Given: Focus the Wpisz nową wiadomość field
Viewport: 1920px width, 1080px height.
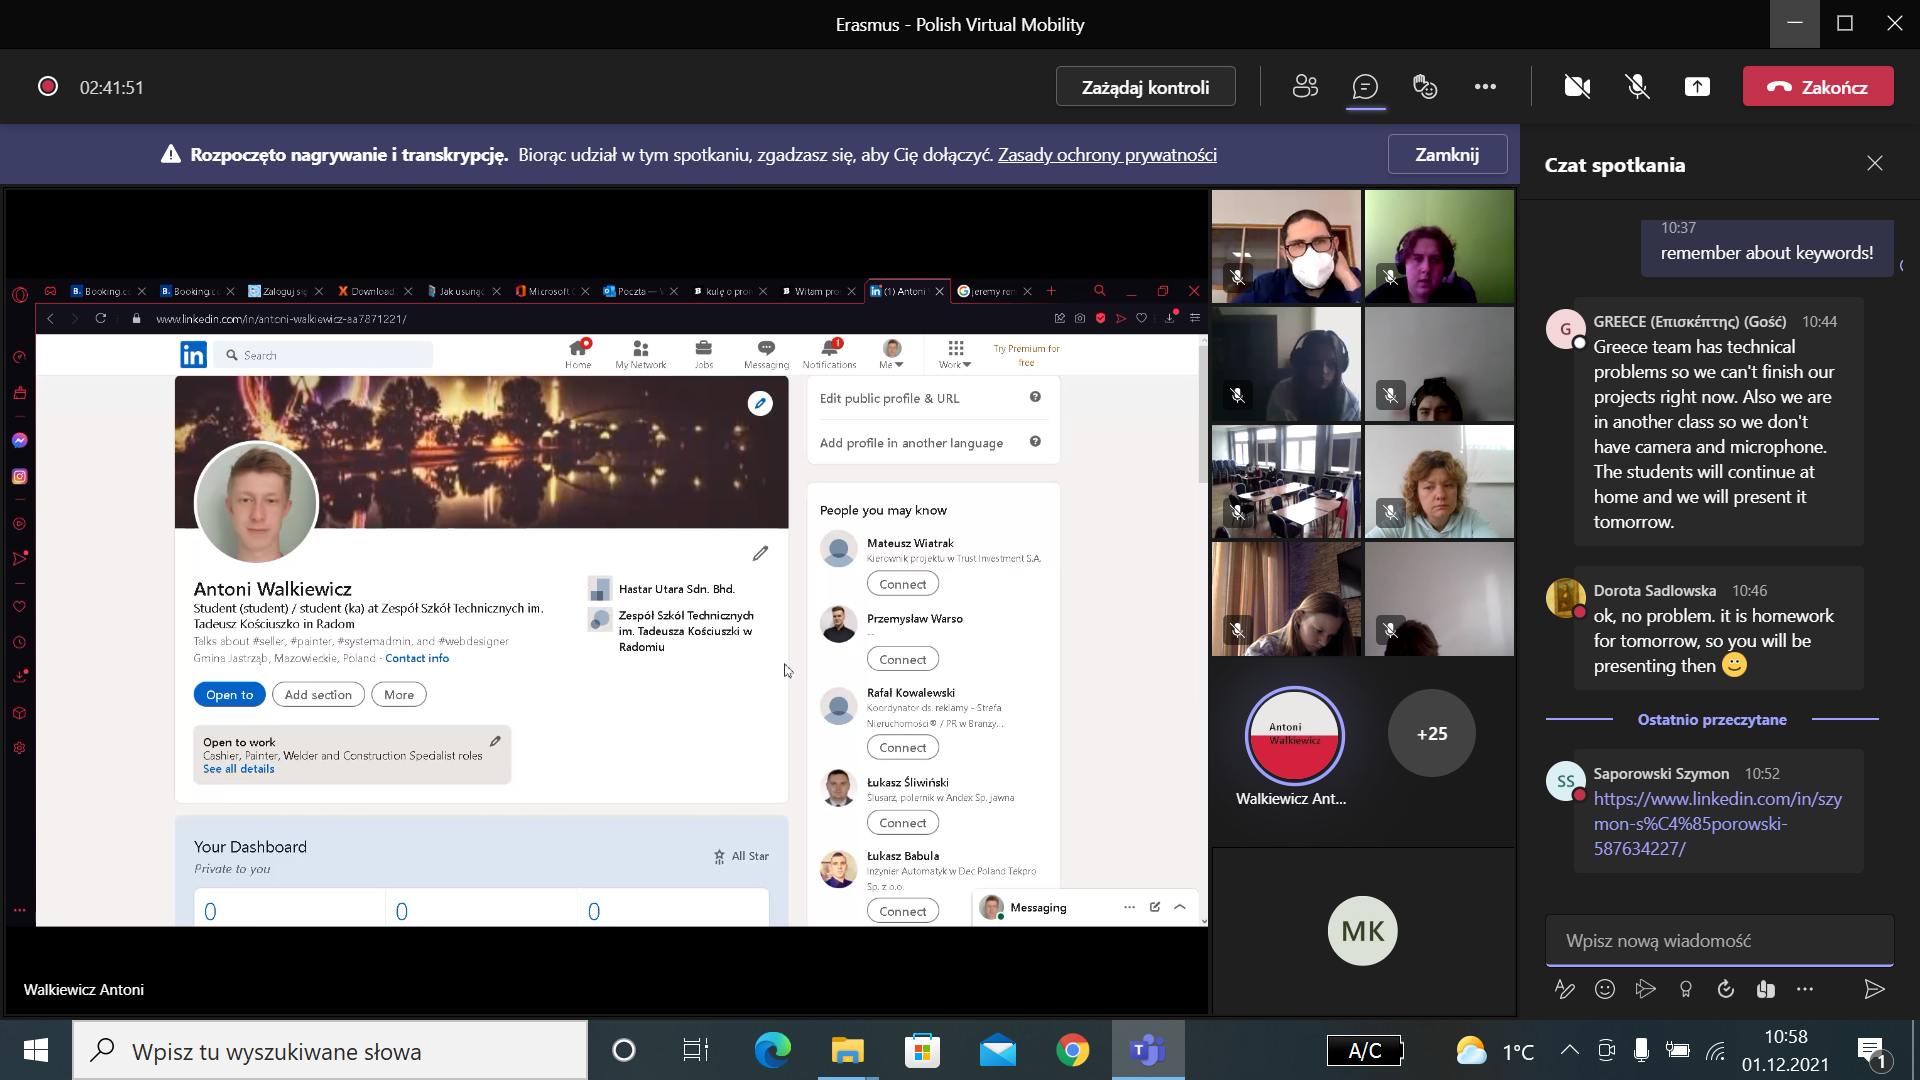Looking at the screenshot, I should (1719, 941).
